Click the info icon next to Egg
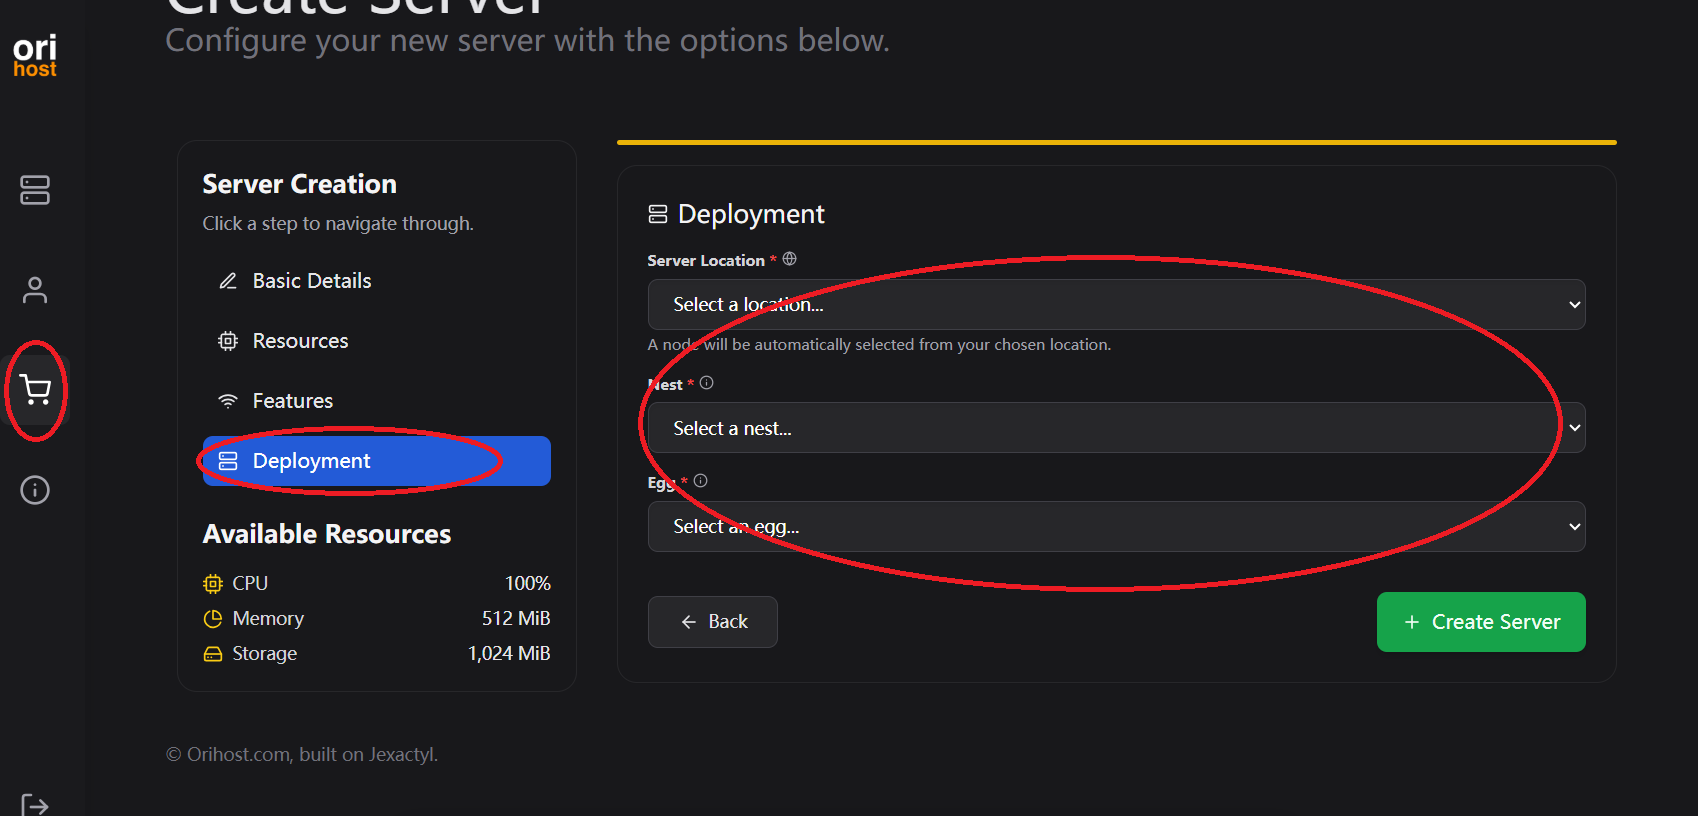The height and width of the screenshot is (816, 1698). (701, 481)
